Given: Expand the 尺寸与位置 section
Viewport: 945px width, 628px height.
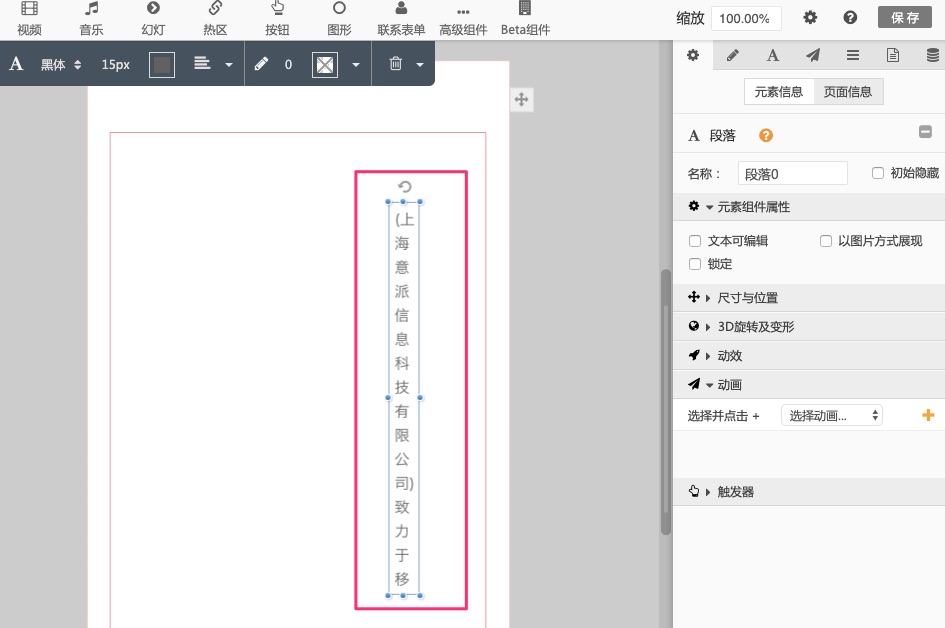Looking at the screenshot, I should coord(746,298).
